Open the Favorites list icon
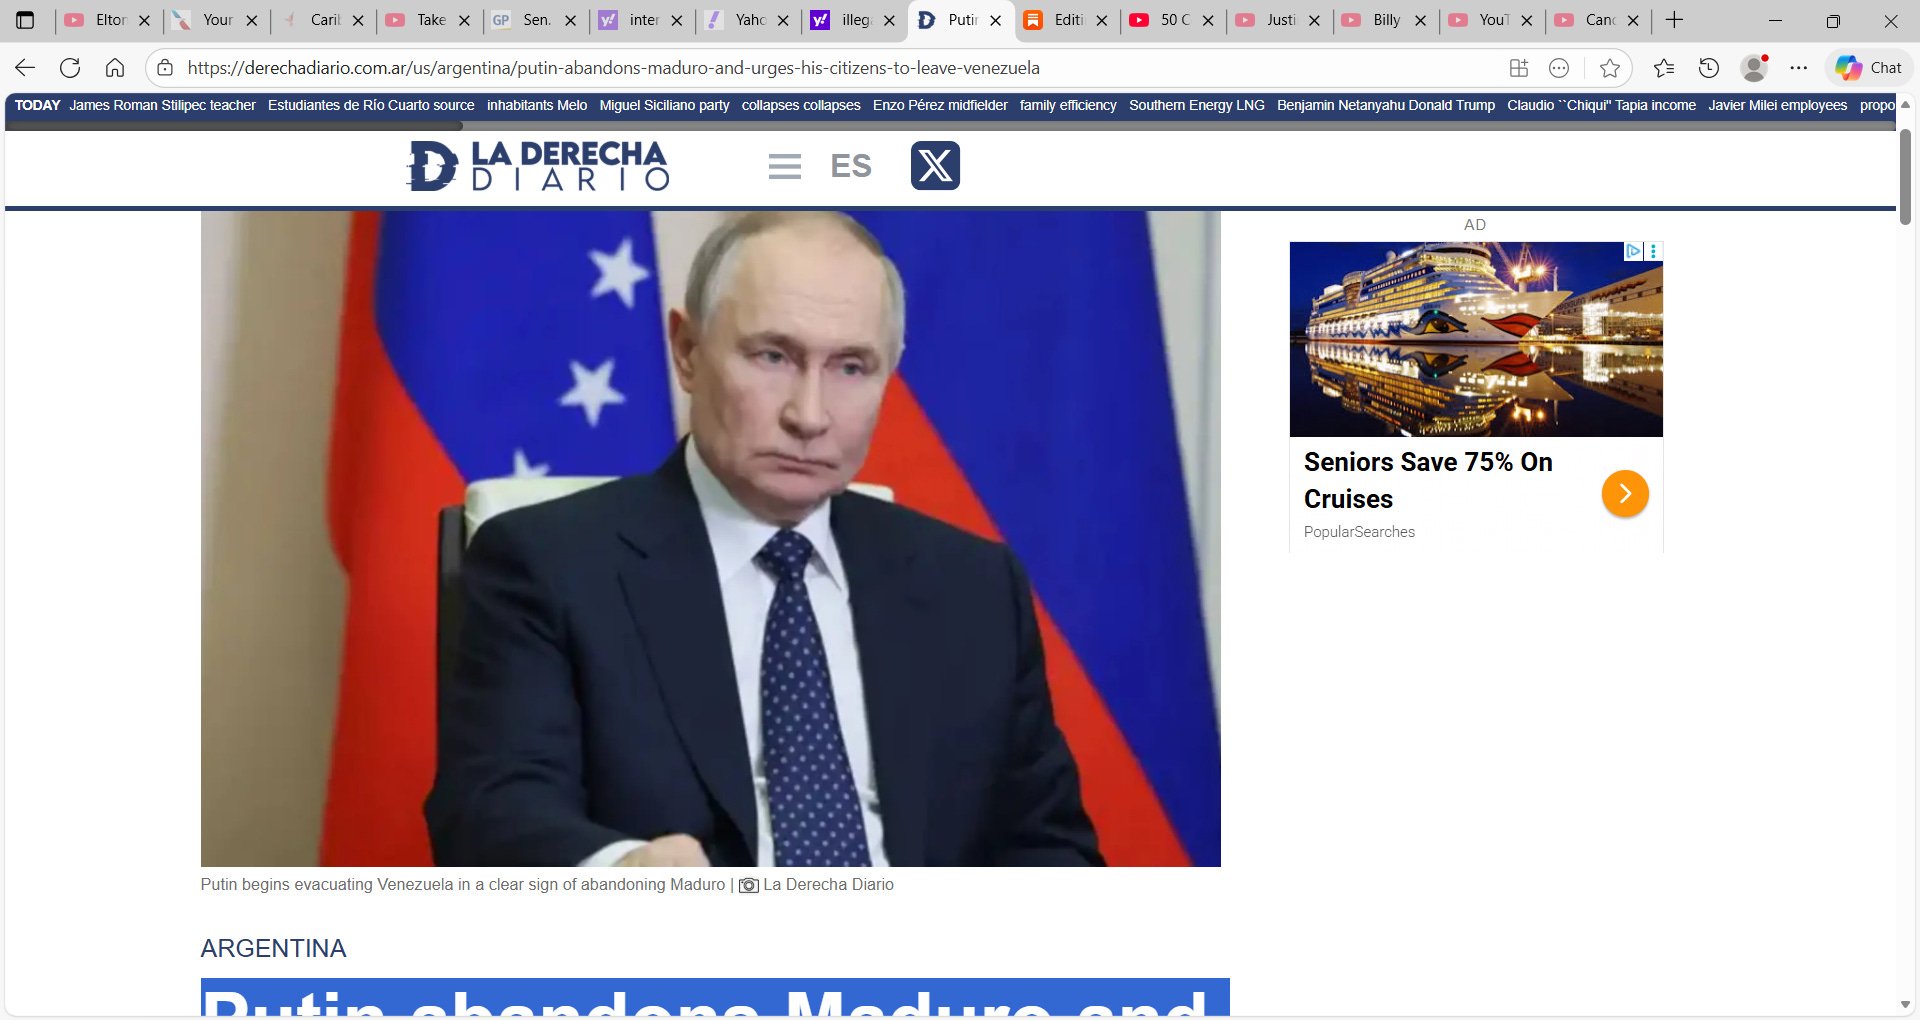Screen dimensions: 1920x1020 1664,68
